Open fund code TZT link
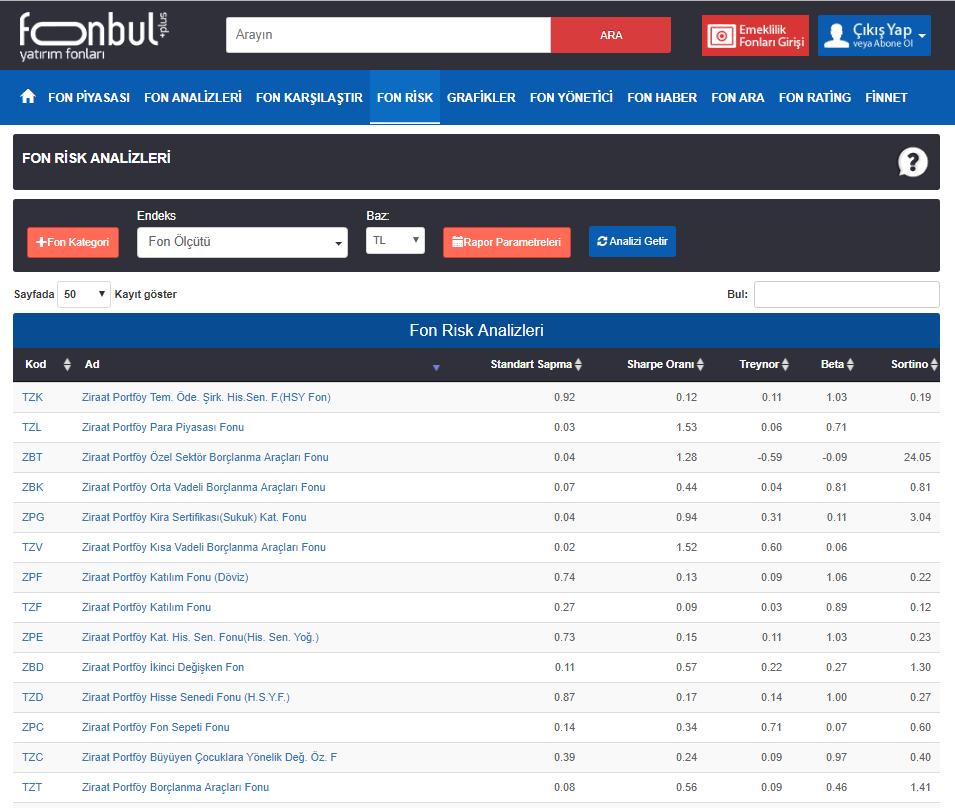This screenshot has width=955, height=808. click(32, 787)
